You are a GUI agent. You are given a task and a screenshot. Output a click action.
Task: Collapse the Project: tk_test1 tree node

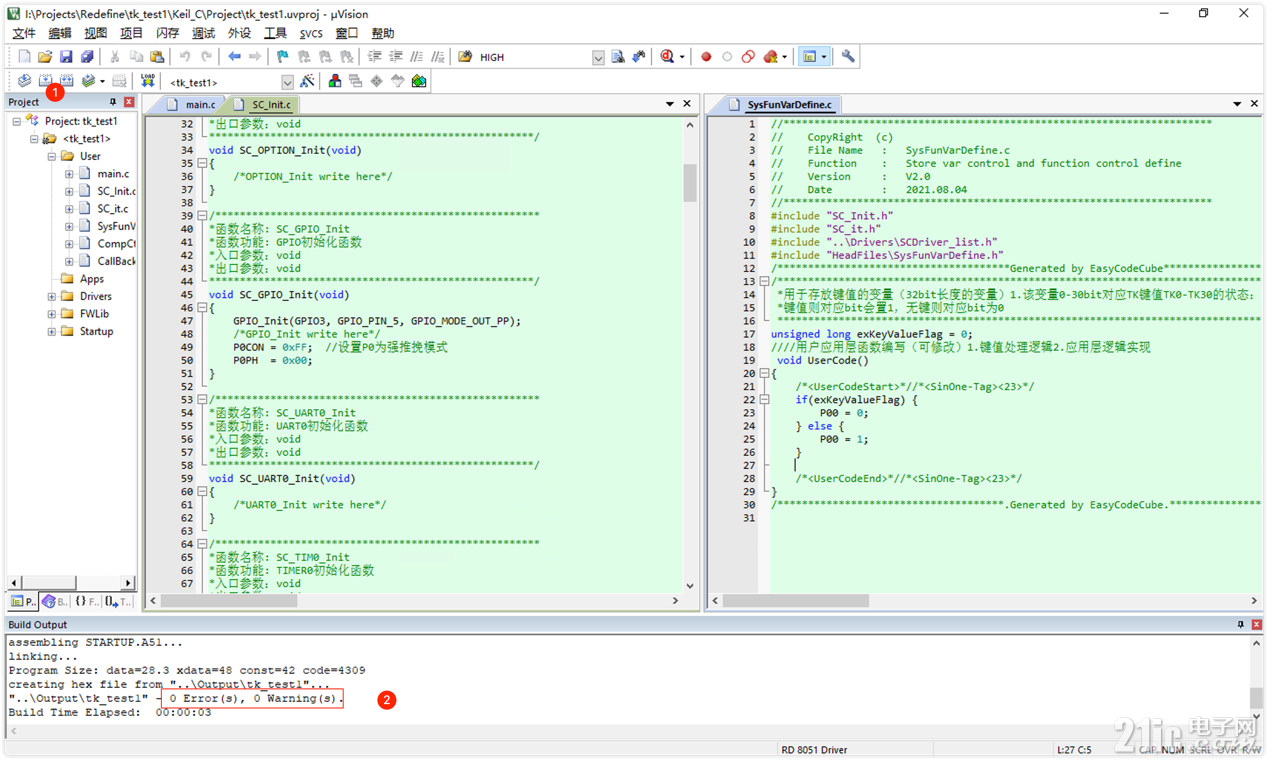pyautogui.click(x=16, y=121)
